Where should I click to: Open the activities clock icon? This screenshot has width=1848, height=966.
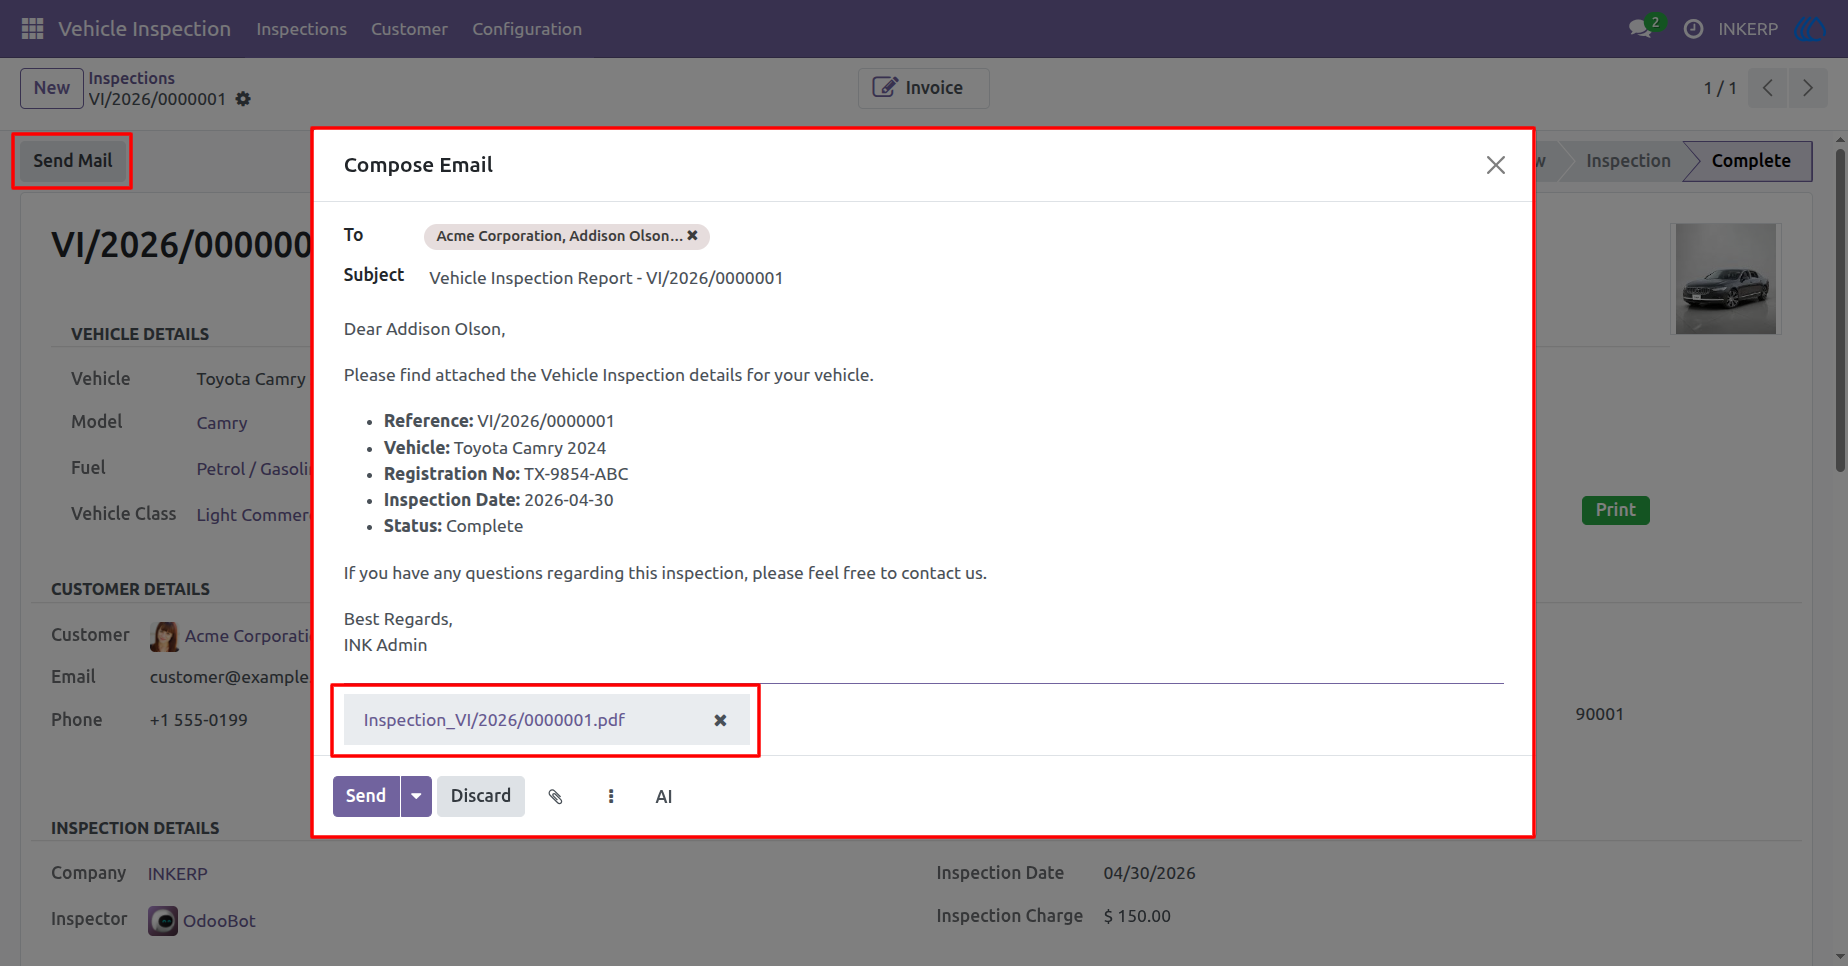[1693, 29]
